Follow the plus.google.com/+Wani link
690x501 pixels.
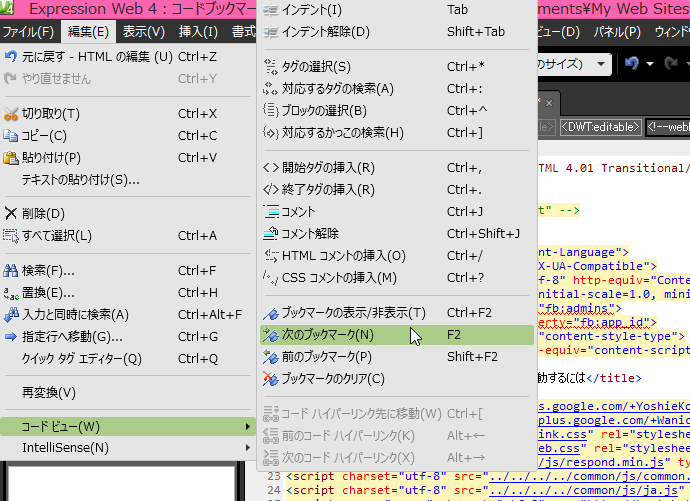click(614, 420)
